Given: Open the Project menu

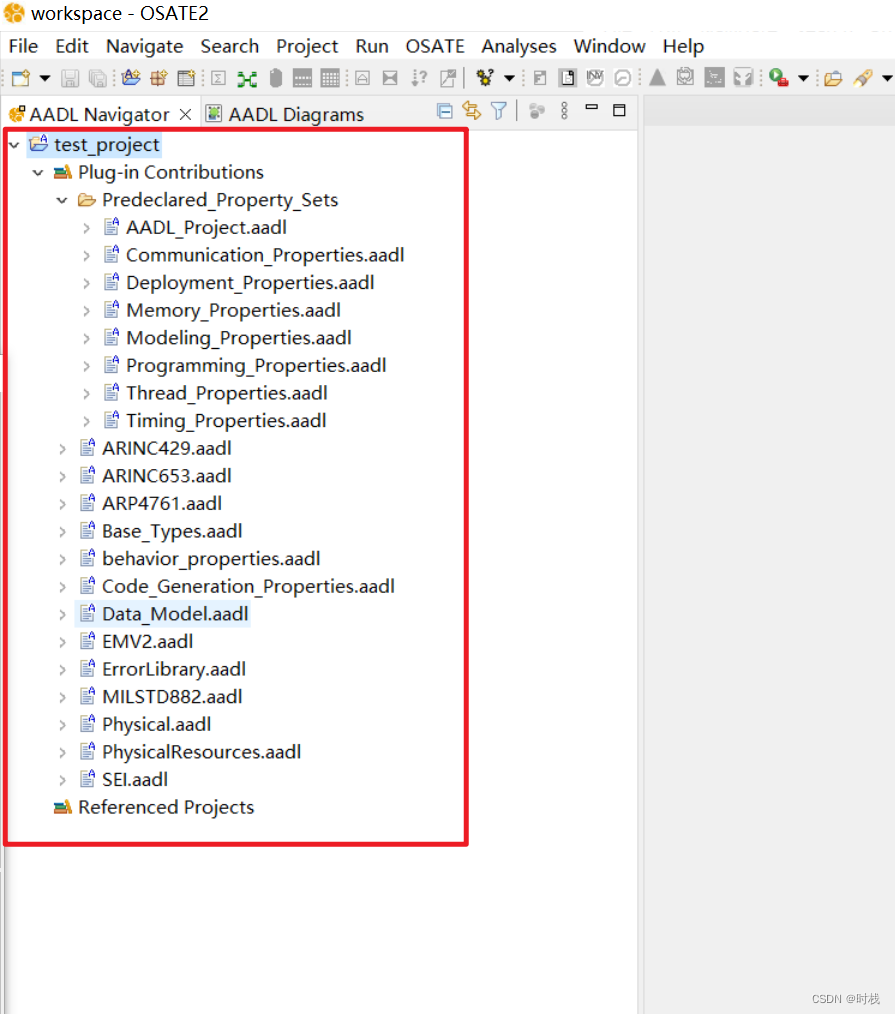Looking at the screenshot, I should pos(307,47).
